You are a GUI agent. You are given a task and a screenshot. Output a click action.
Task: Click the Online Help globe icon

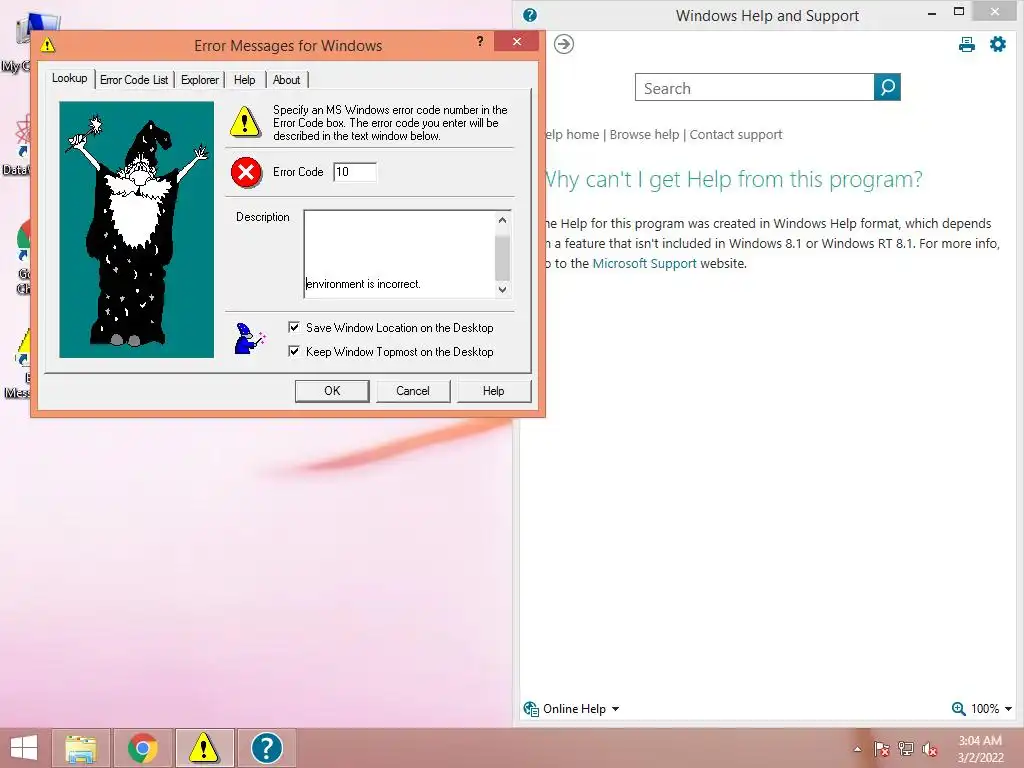tap(531, 709)
